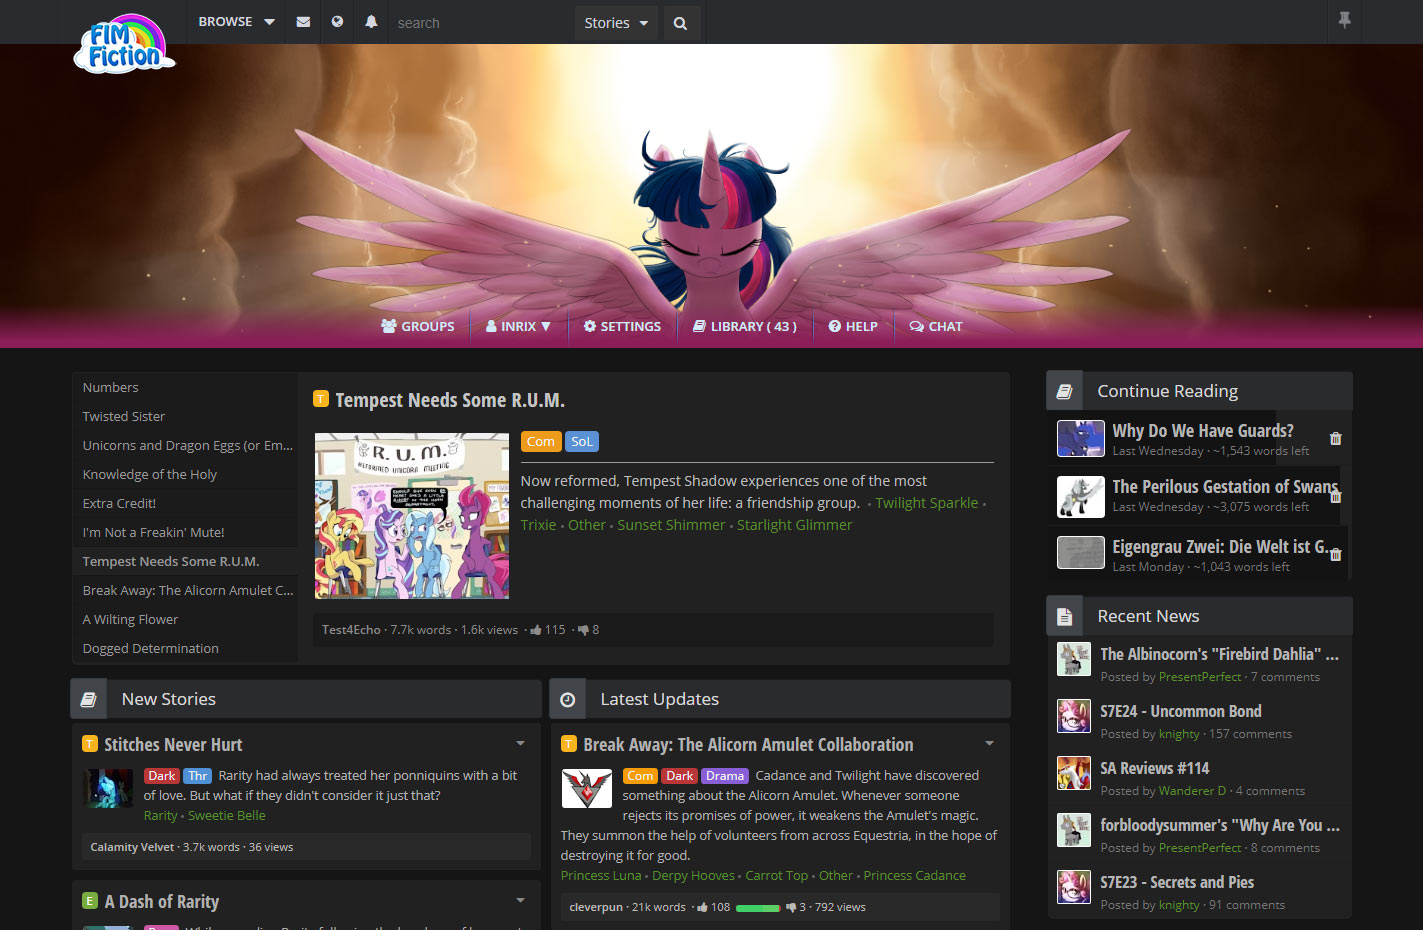Screen dimensions: 1423x930
Task: Click into the search text field
Action: click(480, 23)
